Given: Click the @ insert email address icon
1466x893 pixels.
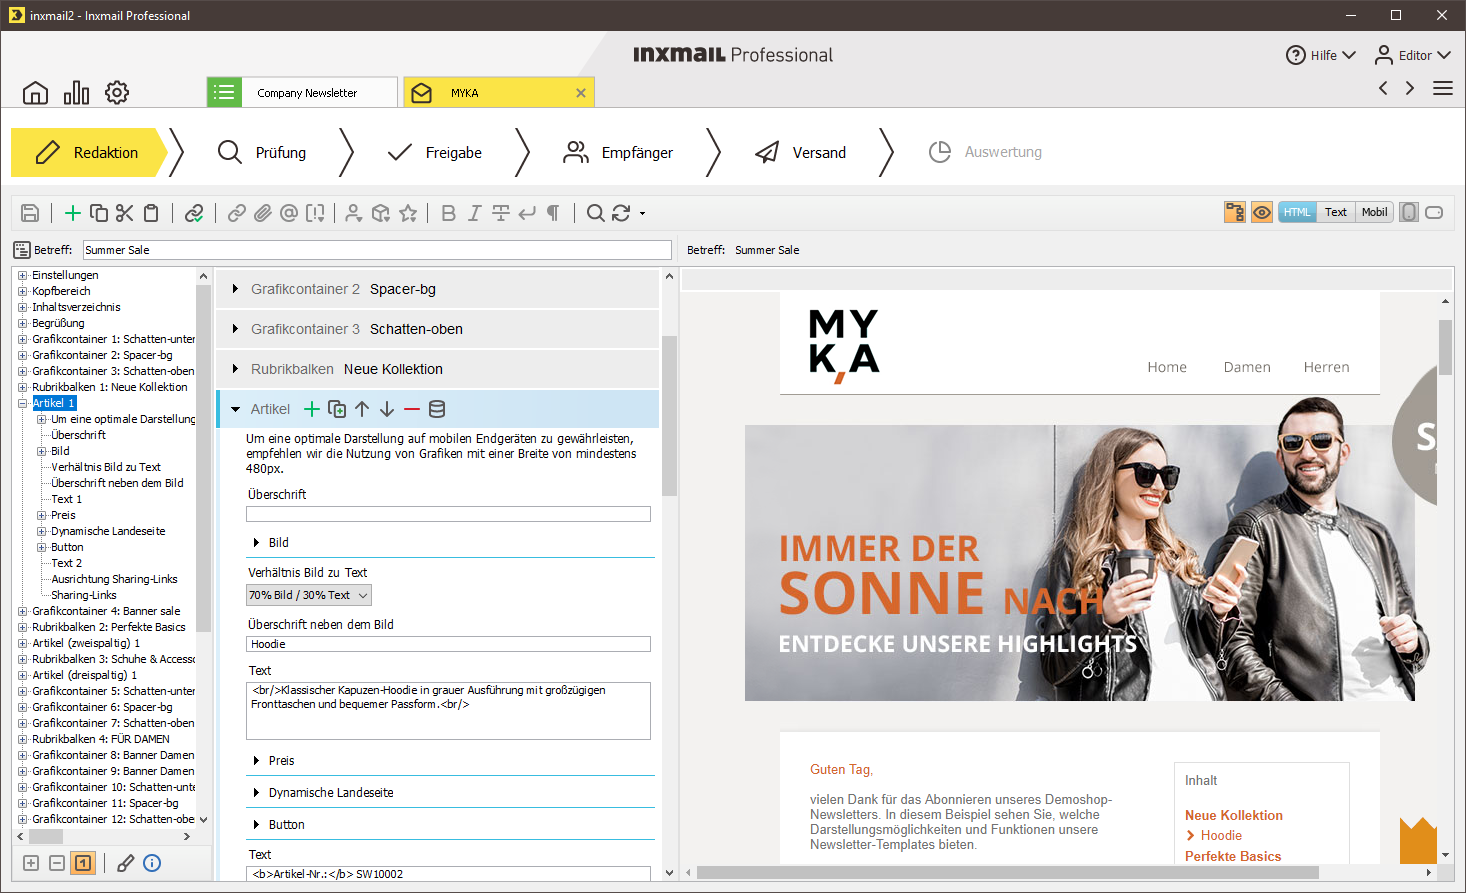Looking at the screenshot, I should coord(289,213).
